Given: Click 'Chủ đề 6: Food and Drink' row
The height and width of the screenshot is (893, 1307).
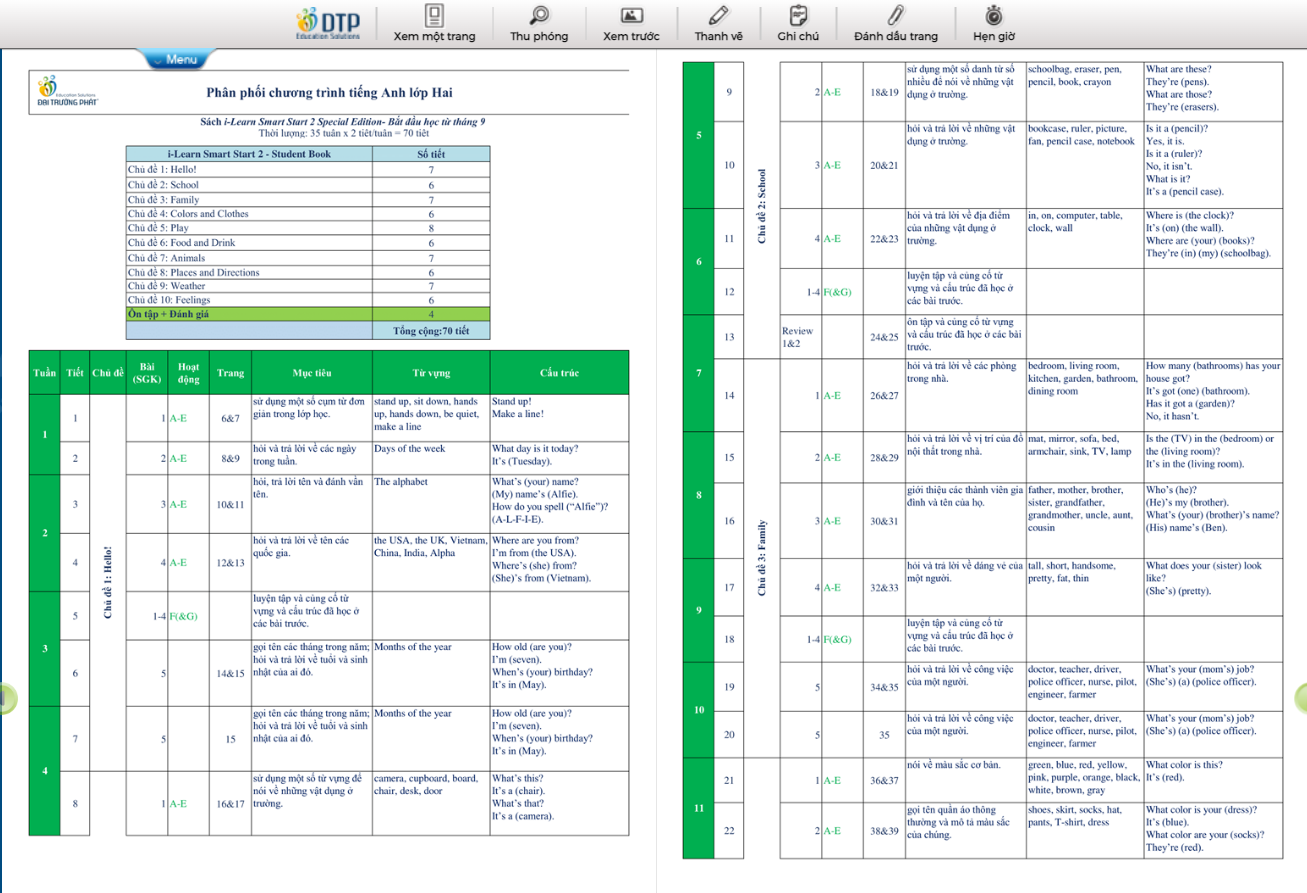Looking at the screenshot, I should click(x=308, y=243).
